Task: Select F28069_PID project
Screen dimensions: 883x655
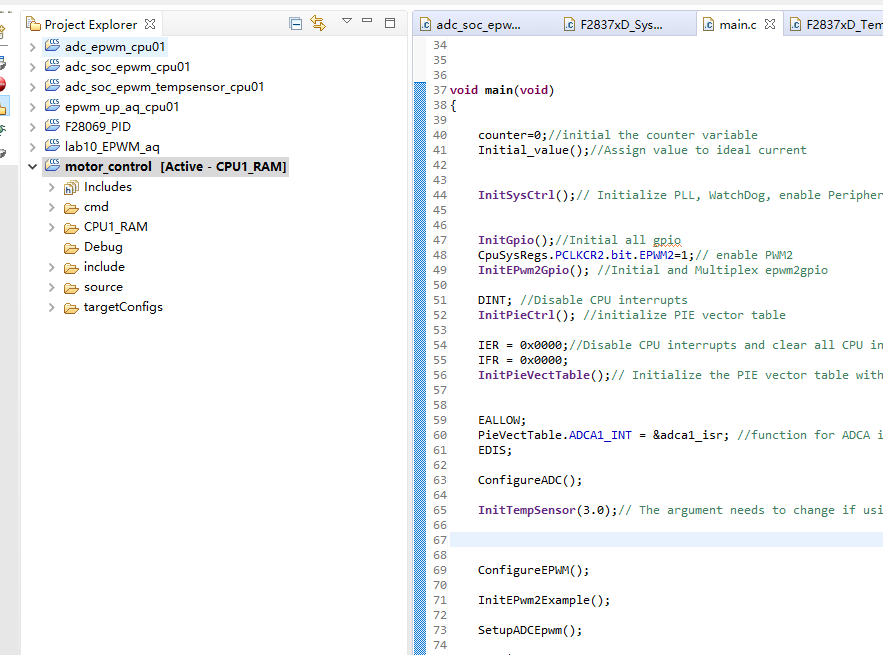Action: point(97,127)
